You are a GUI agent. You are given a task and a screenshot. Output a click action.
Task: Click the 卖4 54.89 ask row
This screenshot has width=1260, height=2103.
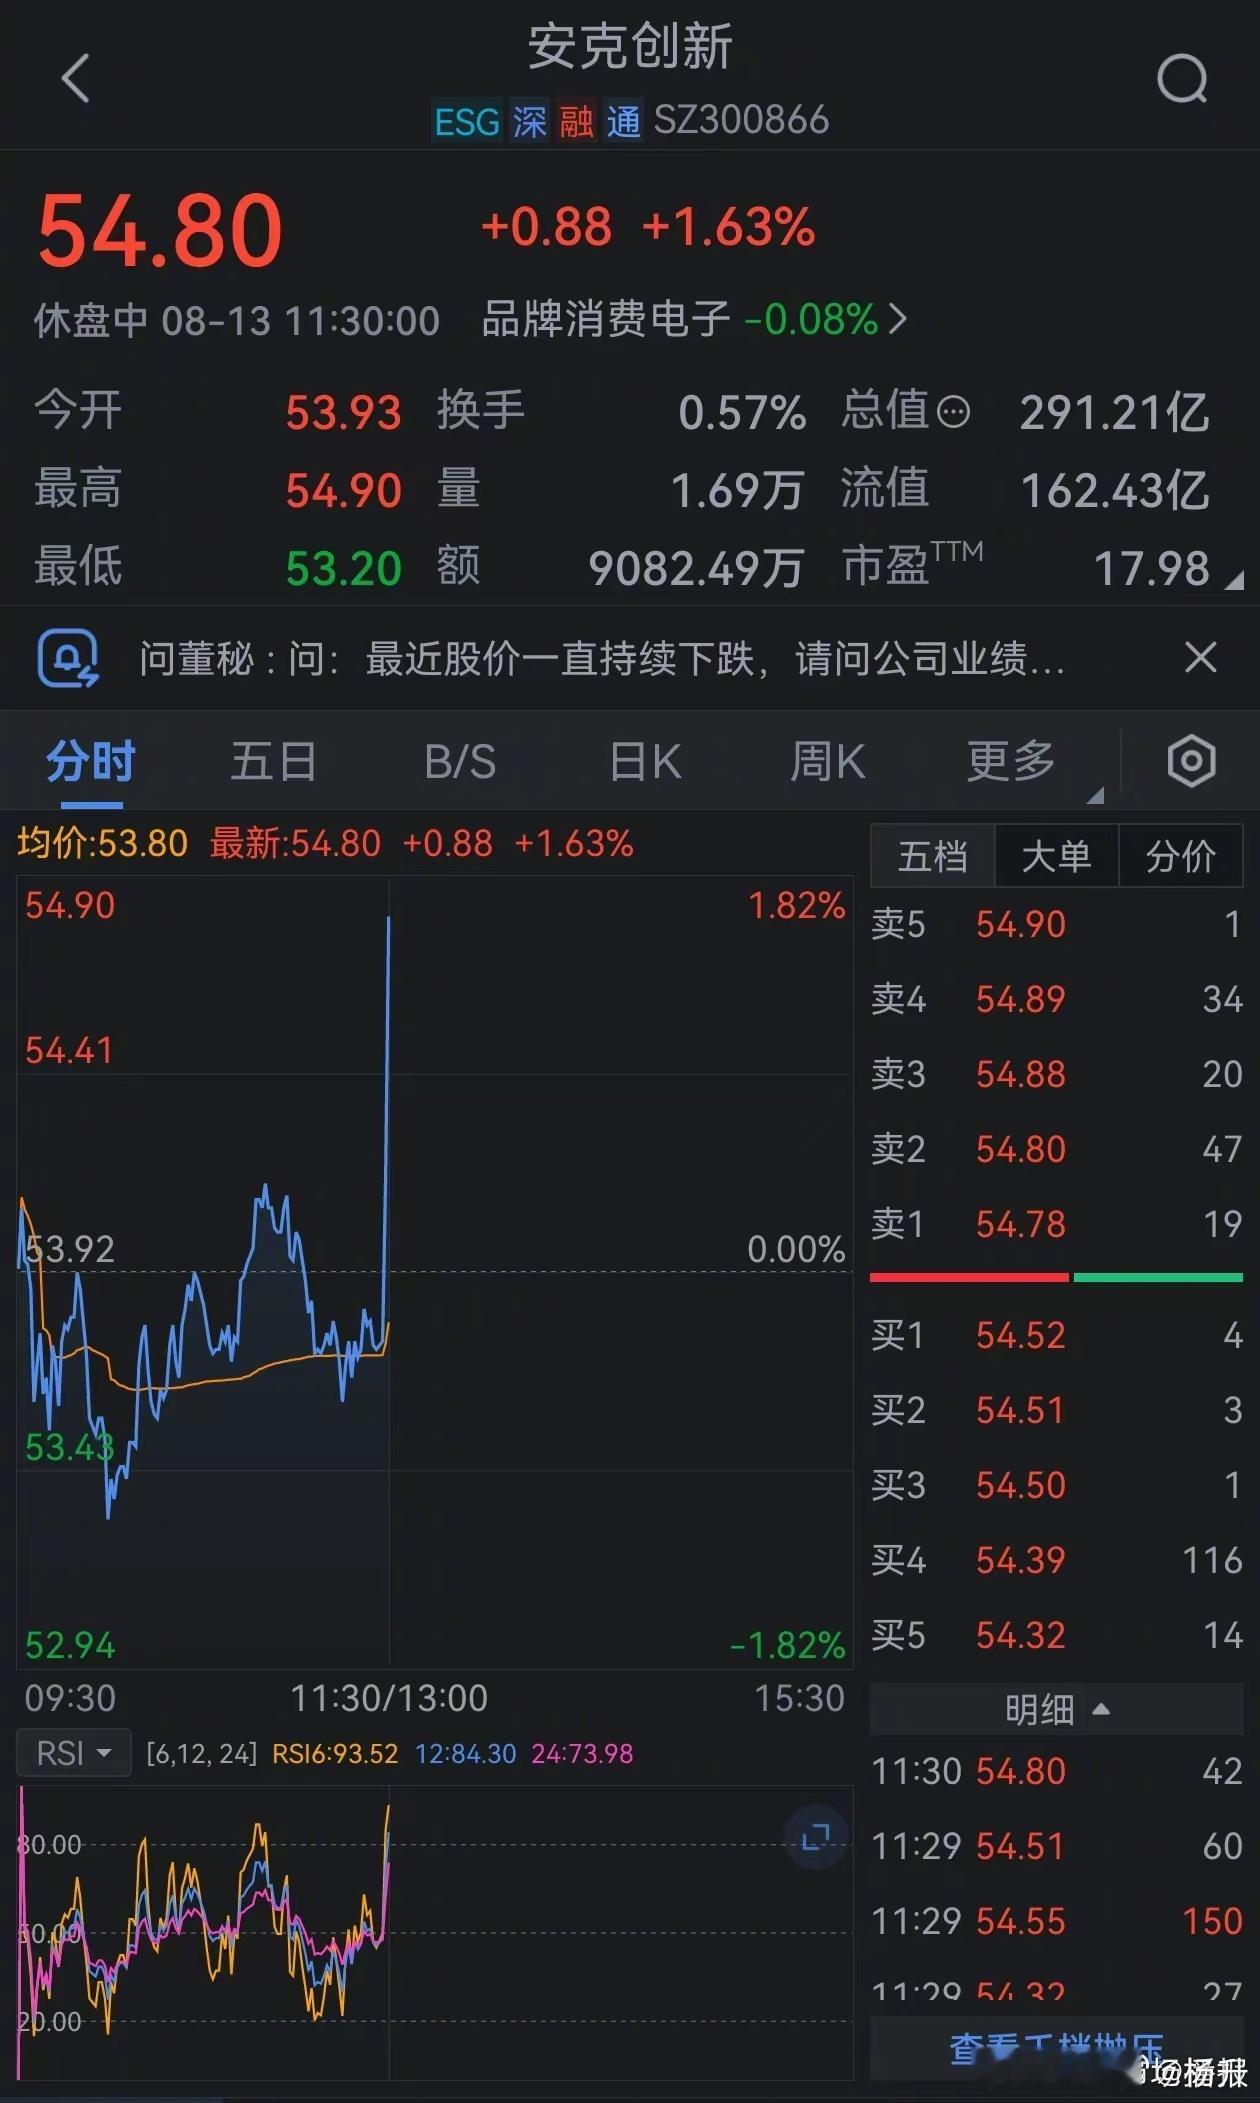1056,999
